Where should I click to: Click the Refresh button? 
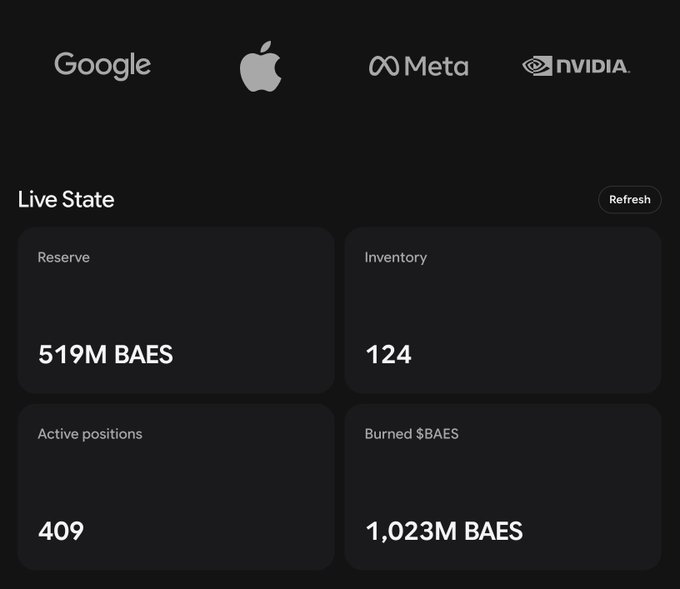click(x=630, y=200)
